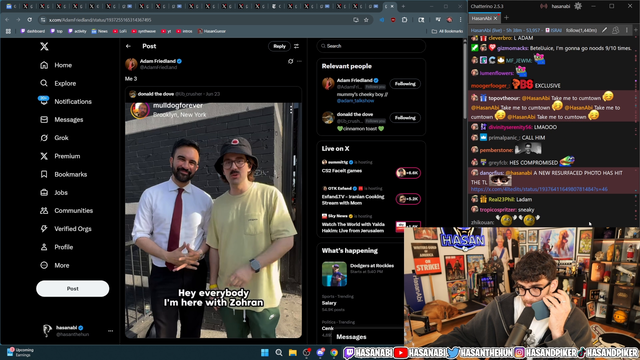Screen dimensions: 640x360
Task: Open Profile in the X sidebar
Action: tap(57, 247)
